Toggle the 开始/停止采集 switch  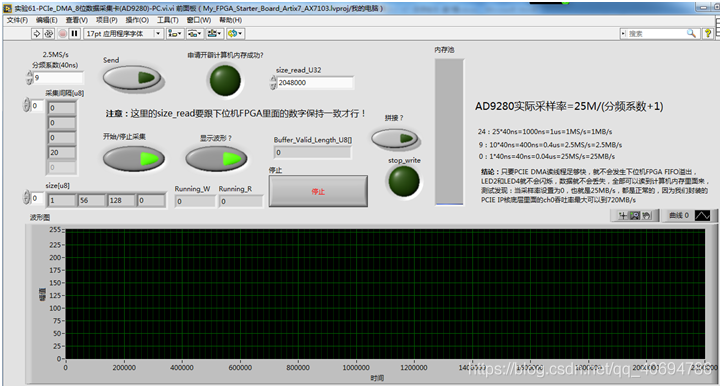click(134, 159)
